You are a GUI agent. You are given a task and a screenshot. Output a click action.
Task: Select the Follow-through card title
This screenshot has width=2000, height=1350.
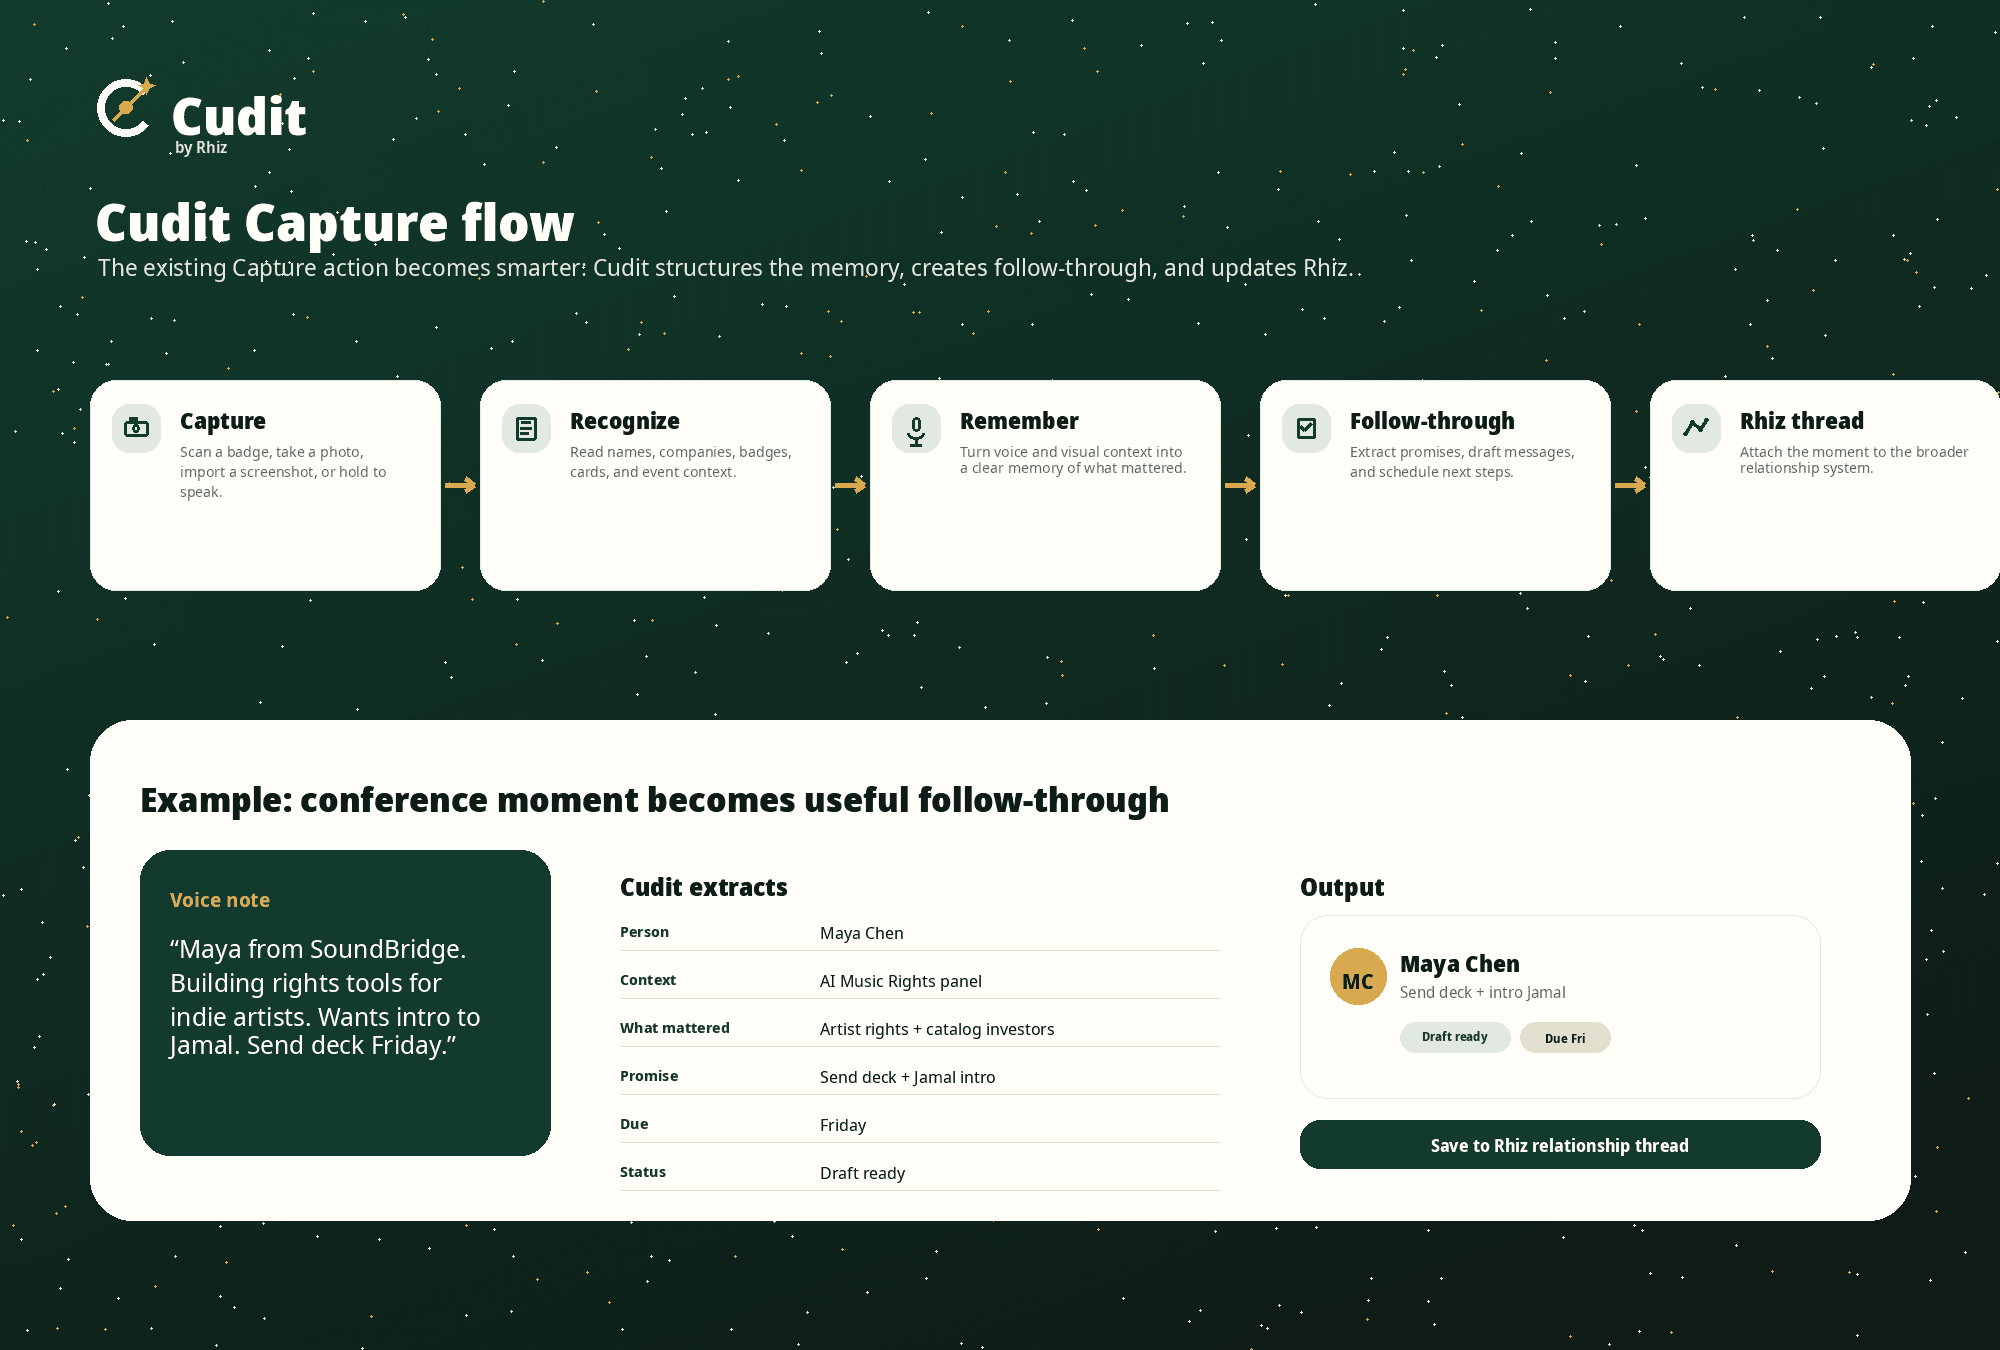1432,421
